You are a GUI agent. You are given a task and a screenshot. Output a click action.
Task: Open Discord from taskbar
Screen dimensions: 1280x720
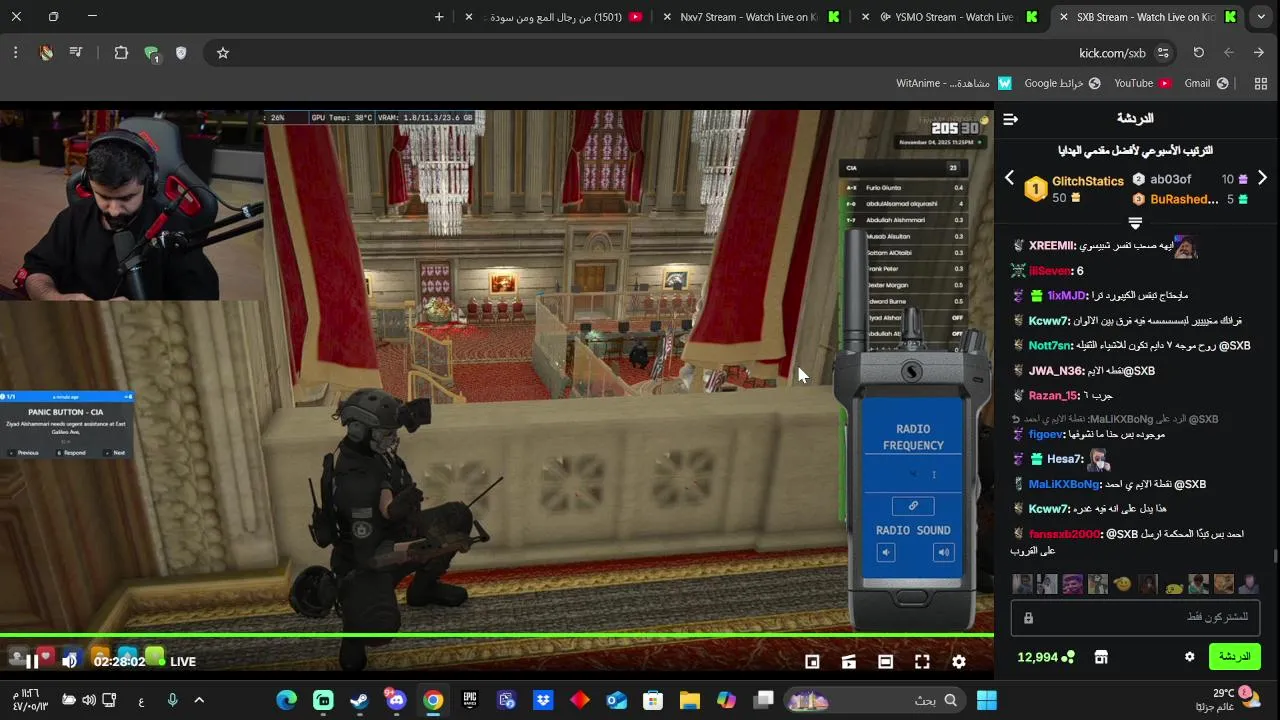(396, 700)
